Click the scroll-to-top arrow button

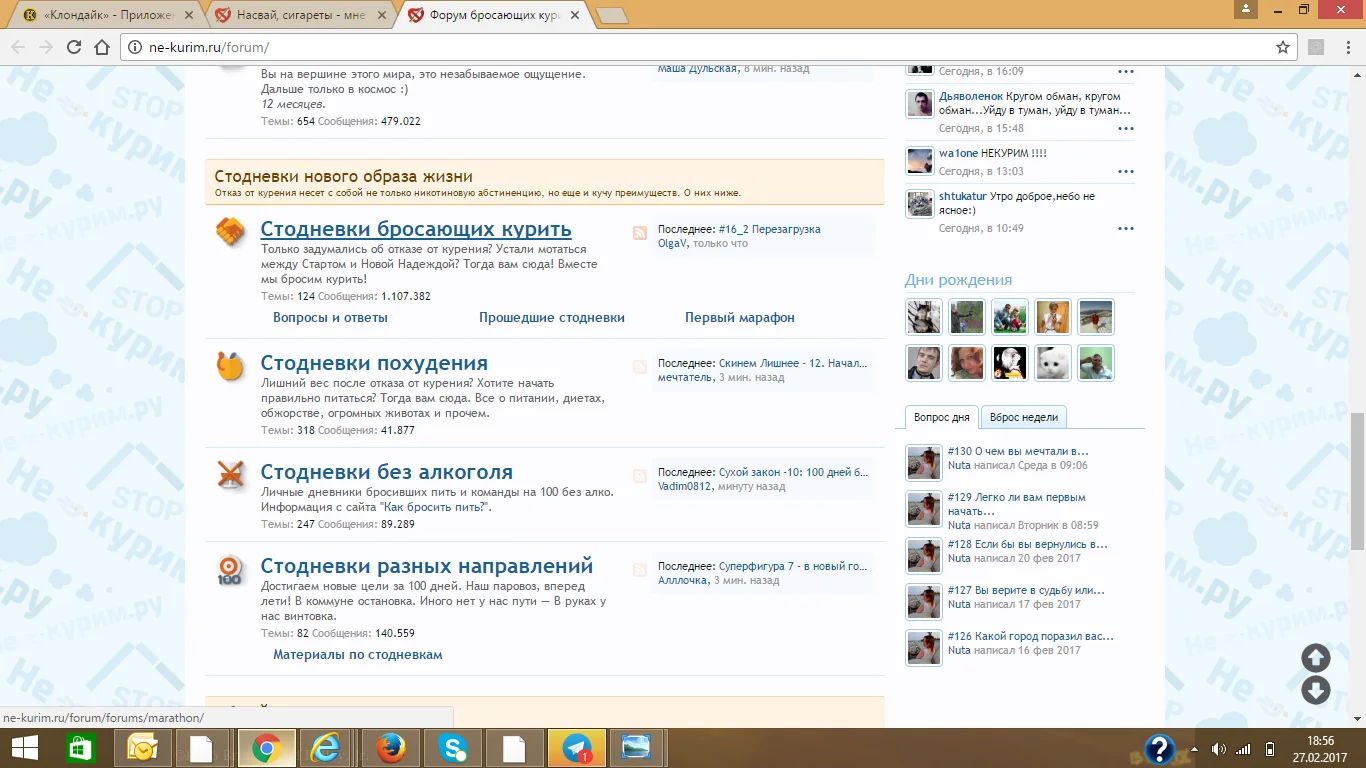coord(1316,657)
